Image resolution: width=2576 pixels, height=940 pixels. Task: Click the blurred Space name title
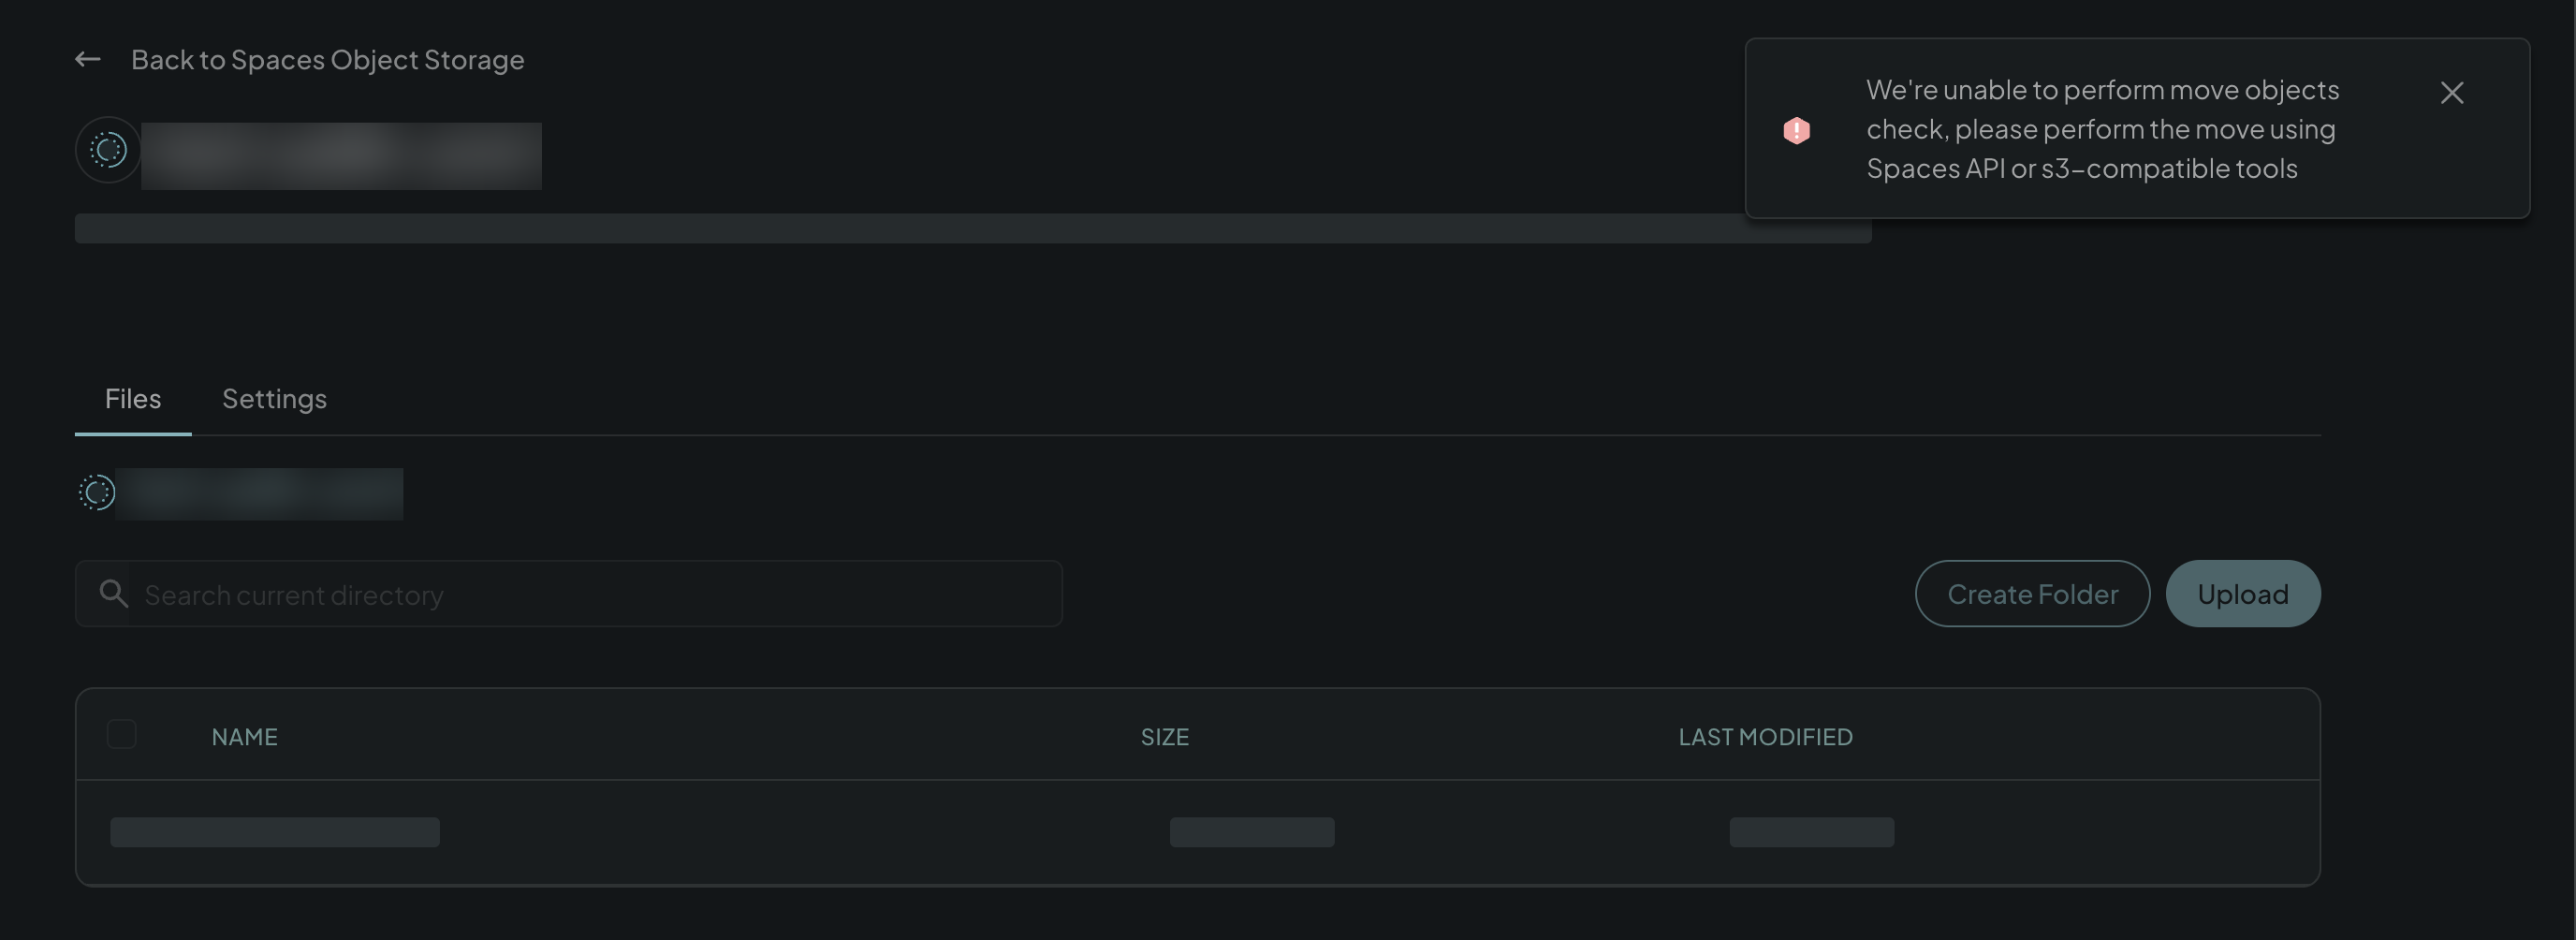click(x=341, y=156)
